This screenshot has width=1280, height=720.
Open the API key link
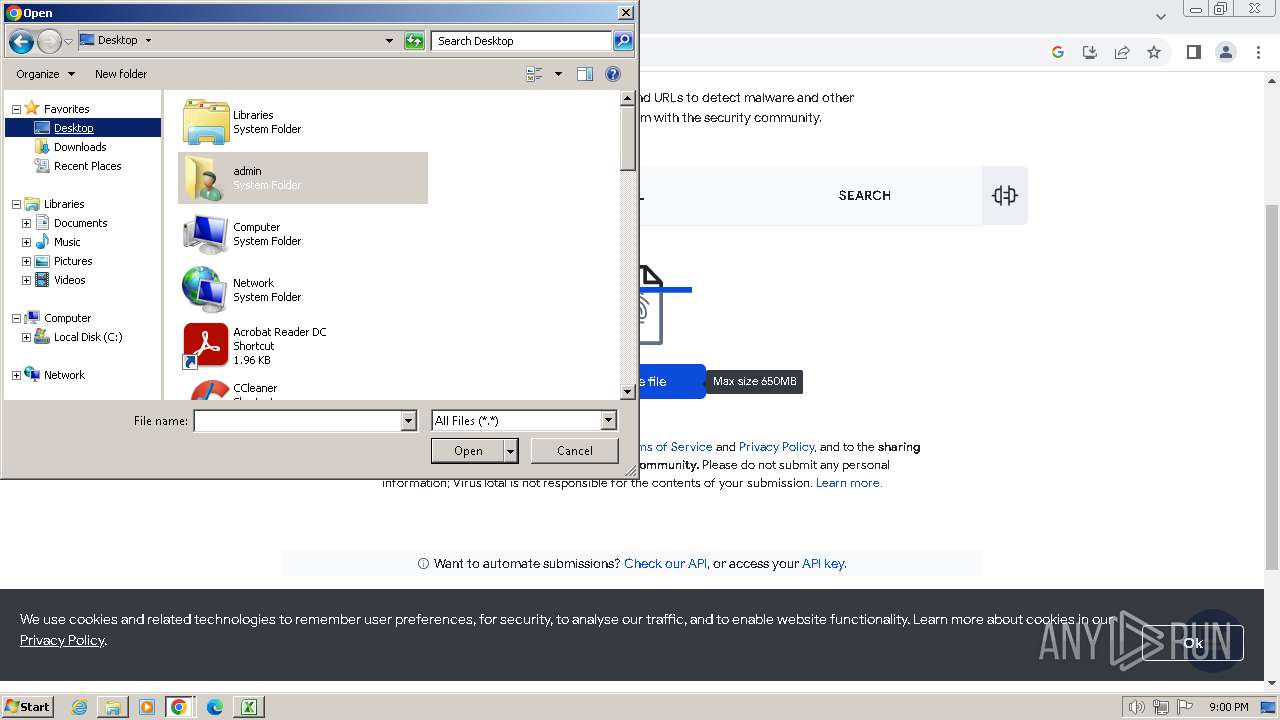point(823,564)
